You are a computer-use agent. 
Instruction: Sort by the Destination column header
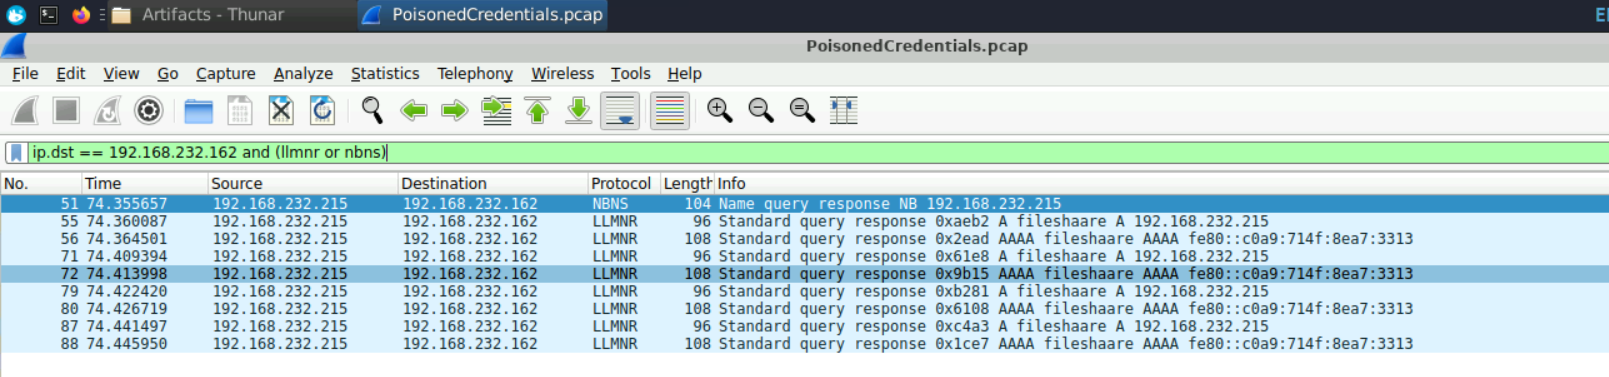(493, 183)
